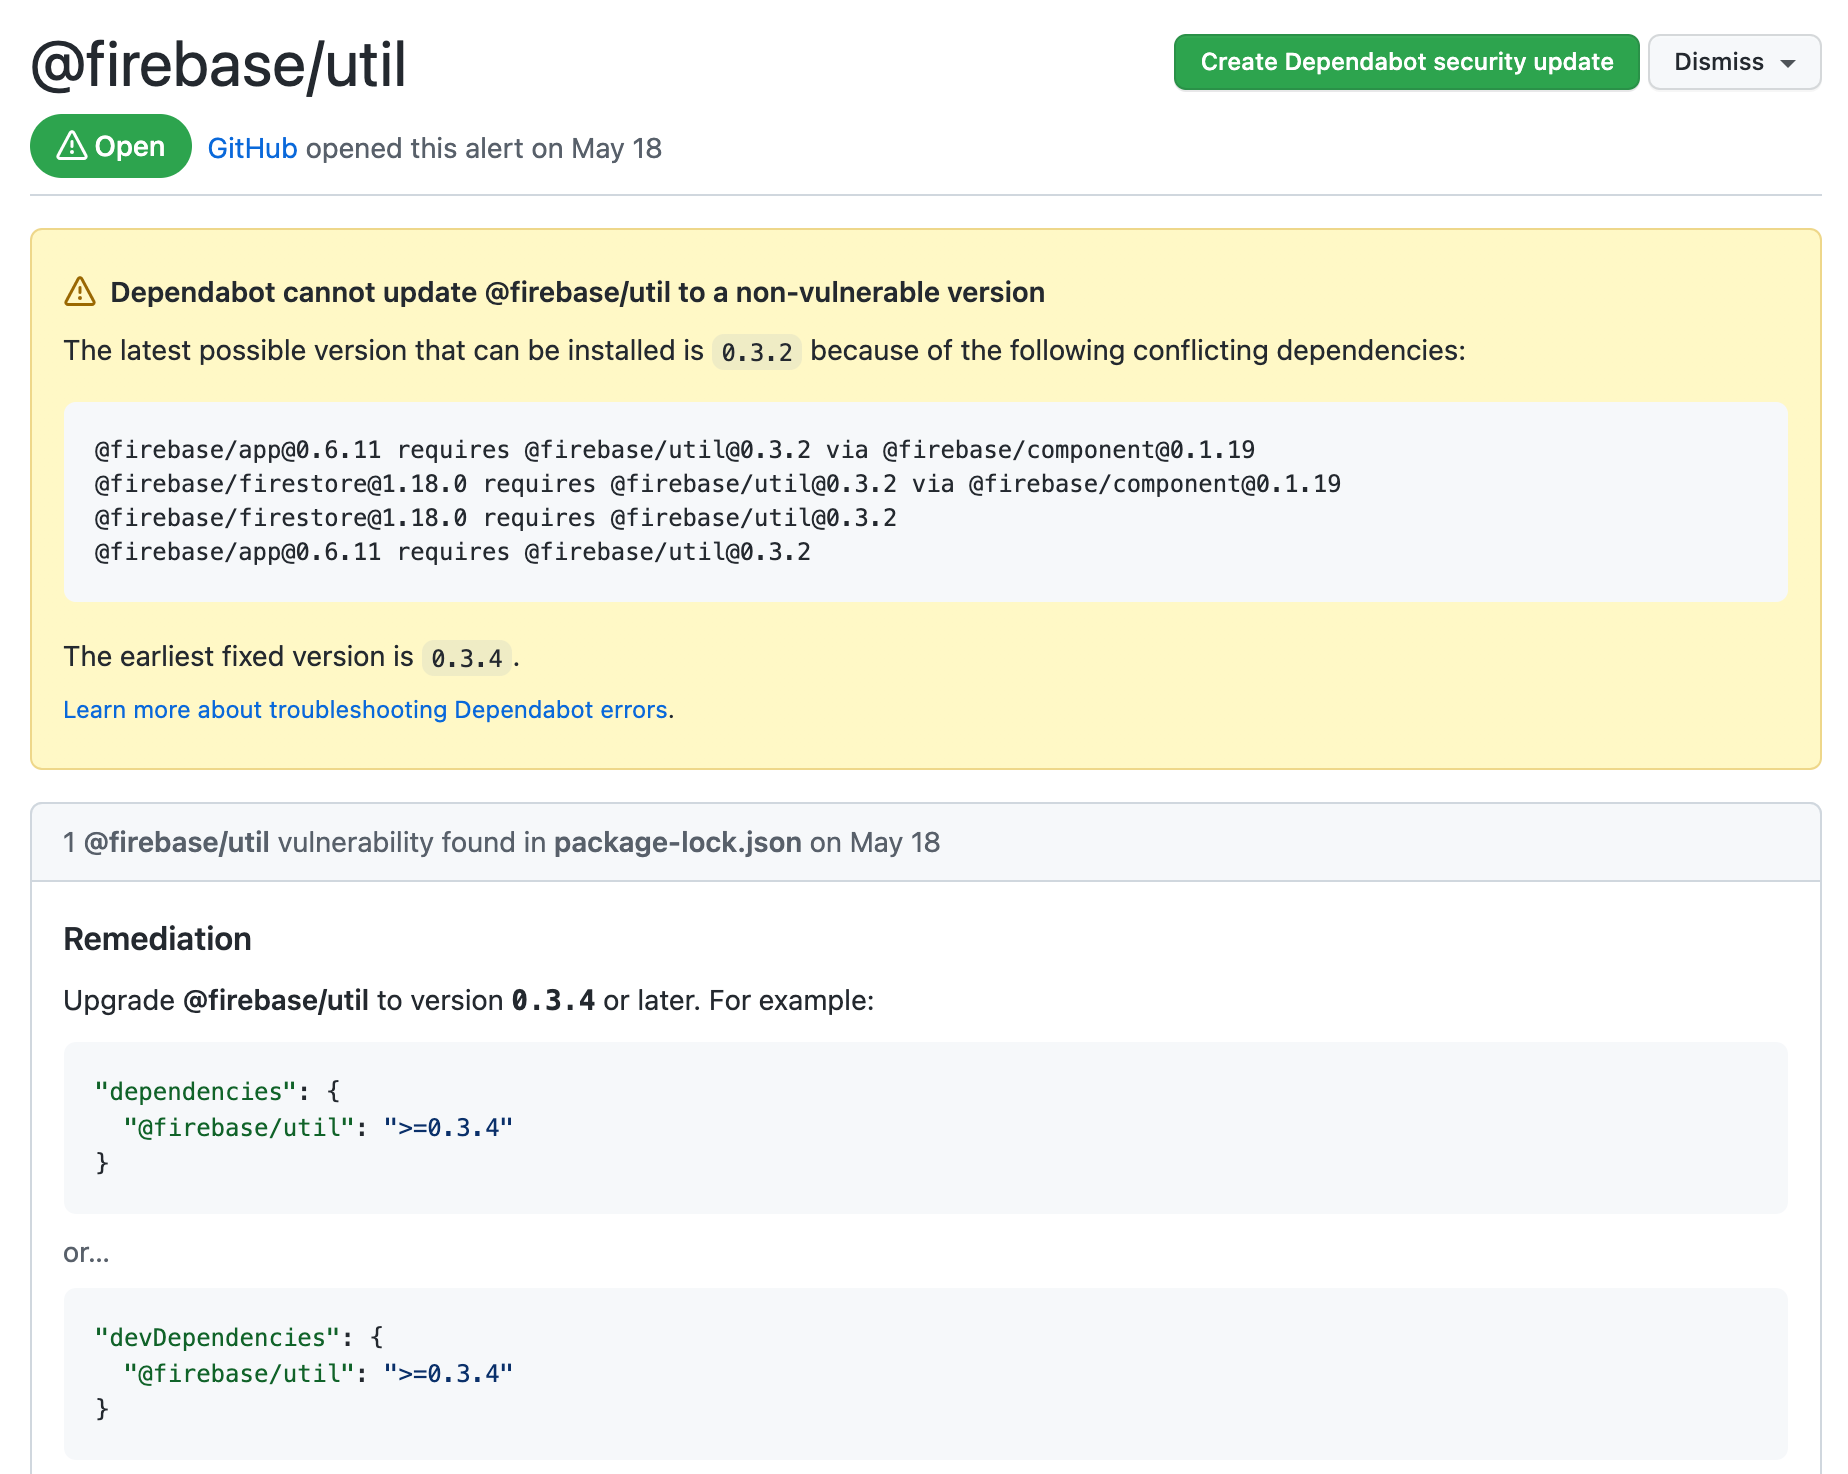Open troubleshooting Dependabot errors link
This screenshot has width=1848, height=1474.
click(365, 709)
